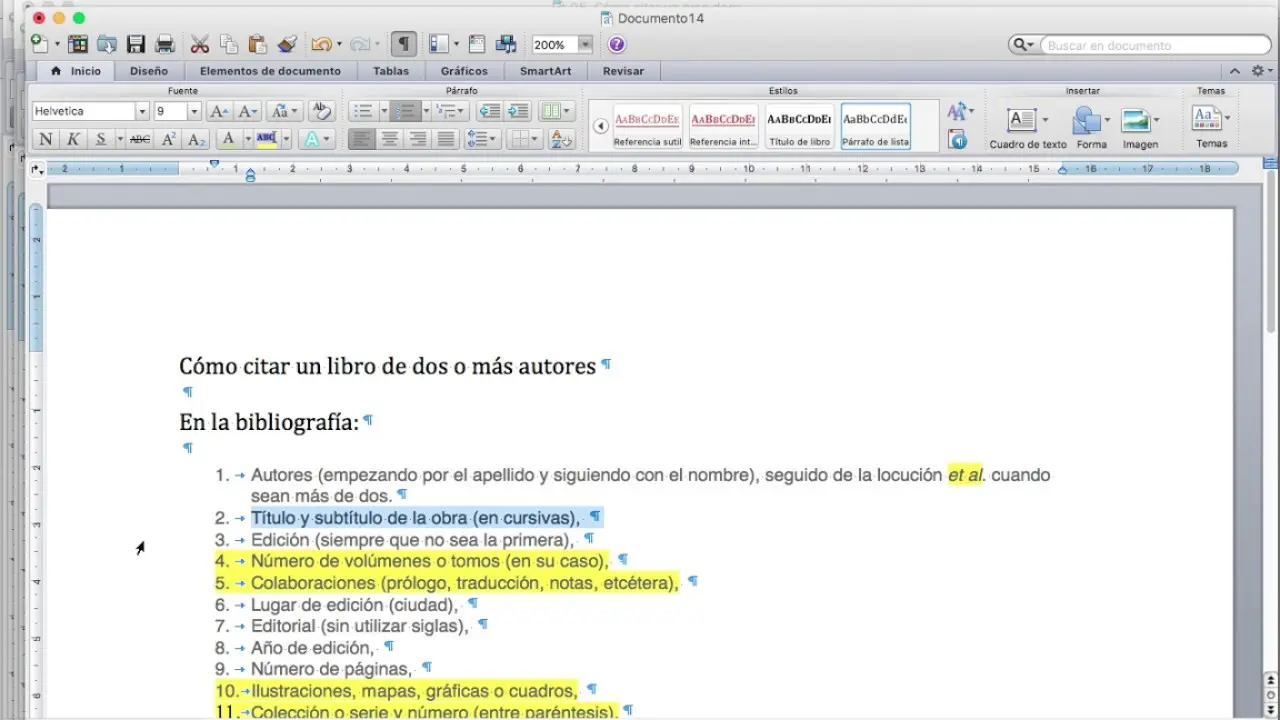This screenshot has width=1280, height=720.
Task: Select the Cut scissors icon
Action: pyautogui.click(x=199, y=44)
